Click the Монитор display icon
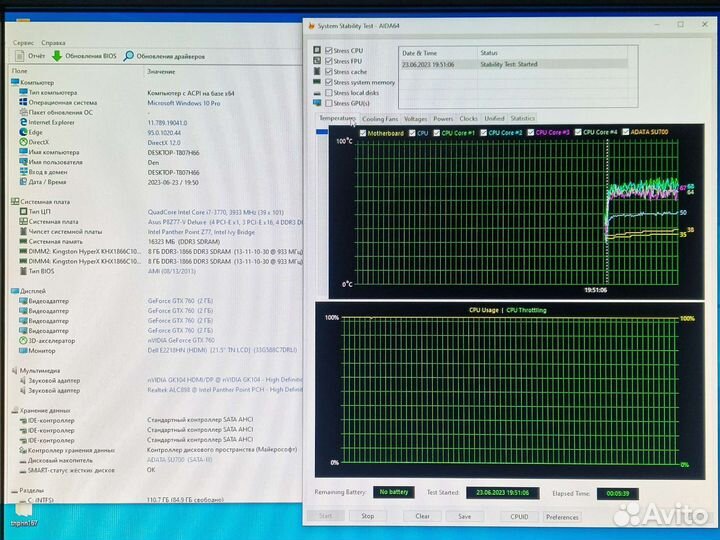 [x=23, y=351]
